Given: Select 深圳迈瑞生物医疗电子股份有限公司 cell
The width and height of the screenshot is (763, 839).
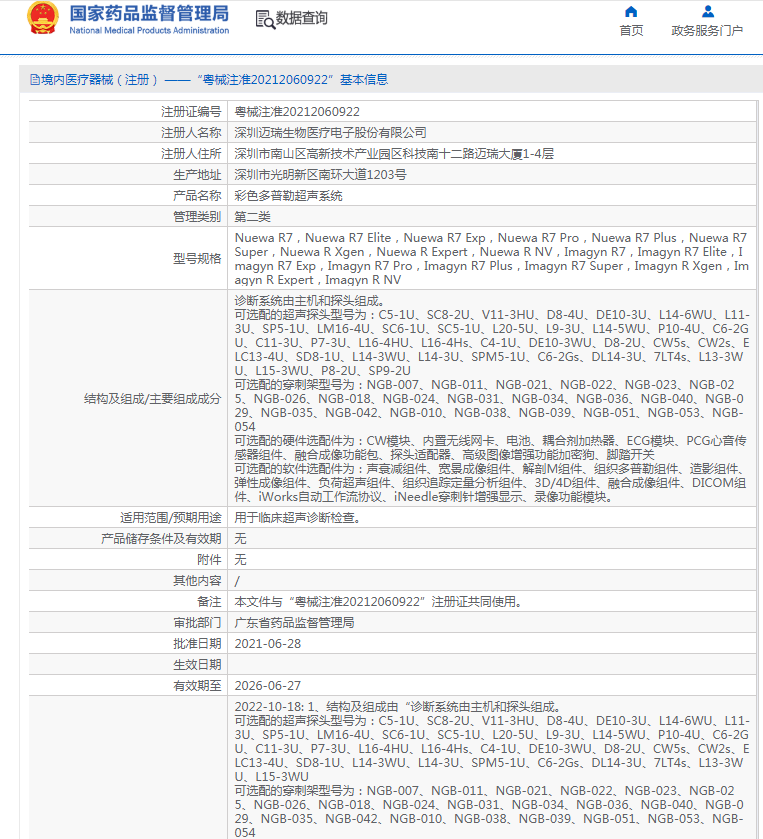Looking at the screenshot, I should 330,133.
